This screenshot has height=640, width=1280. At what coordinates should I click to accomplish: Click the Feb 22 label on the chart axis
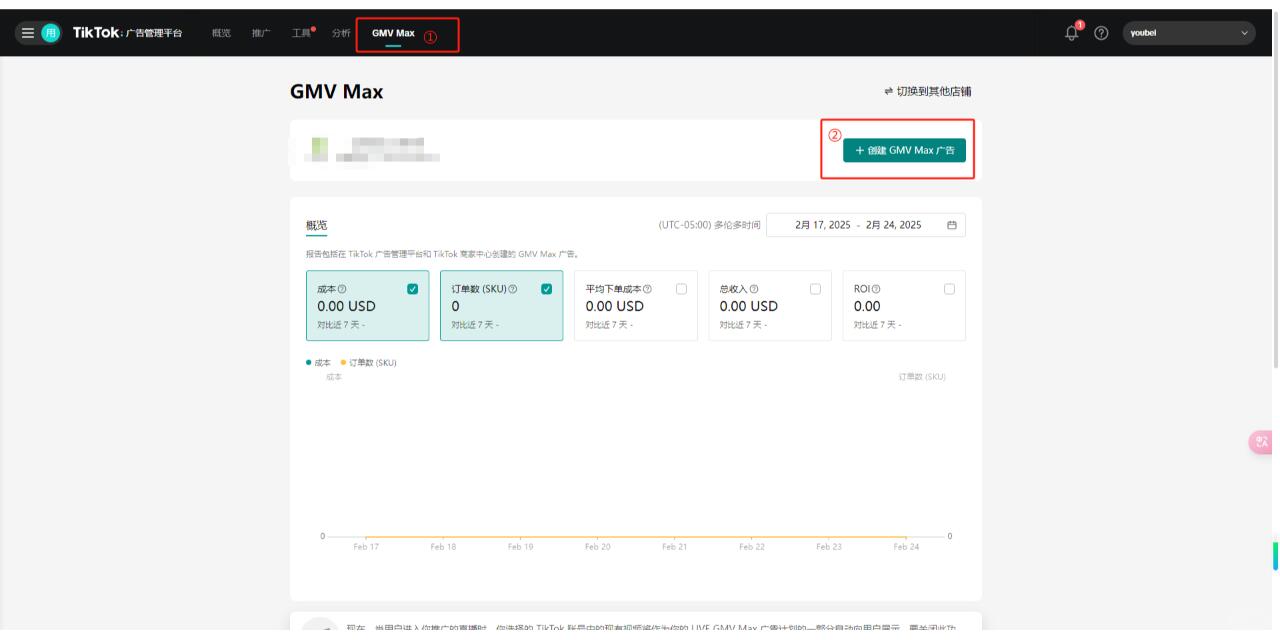point(752,547)
